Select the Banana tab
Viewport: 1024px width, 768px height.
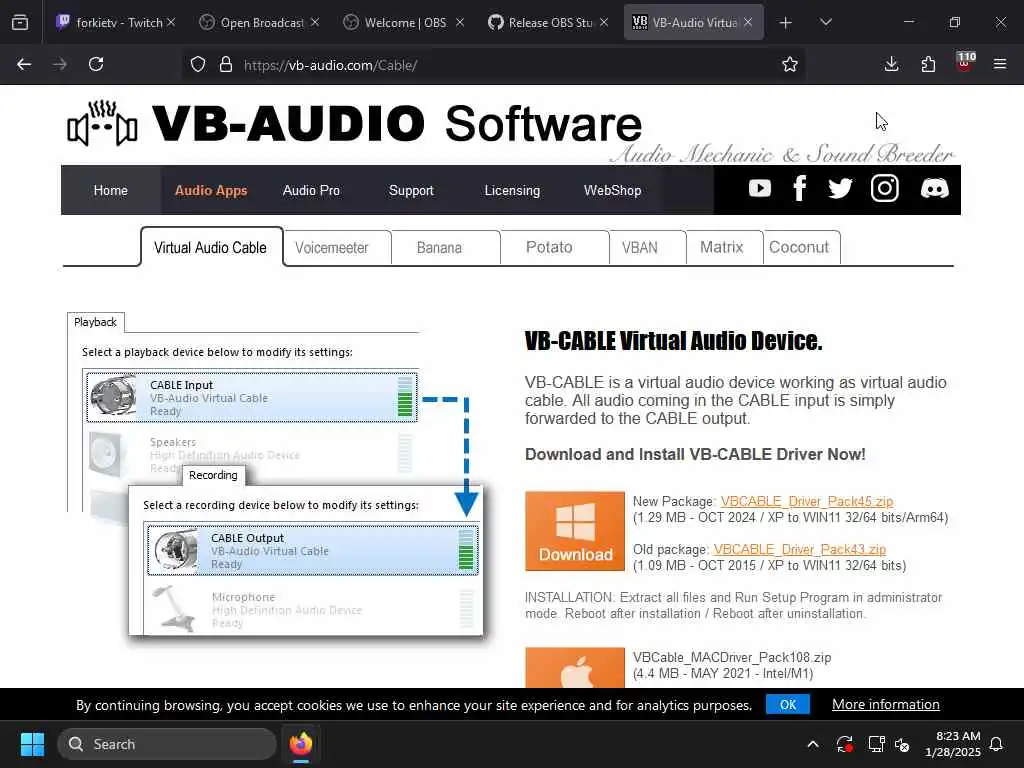445,248
